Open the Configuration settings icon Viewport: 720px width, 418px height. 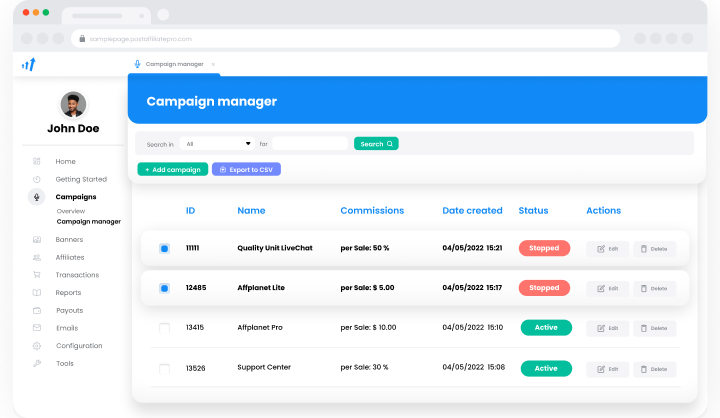point(37,346)
